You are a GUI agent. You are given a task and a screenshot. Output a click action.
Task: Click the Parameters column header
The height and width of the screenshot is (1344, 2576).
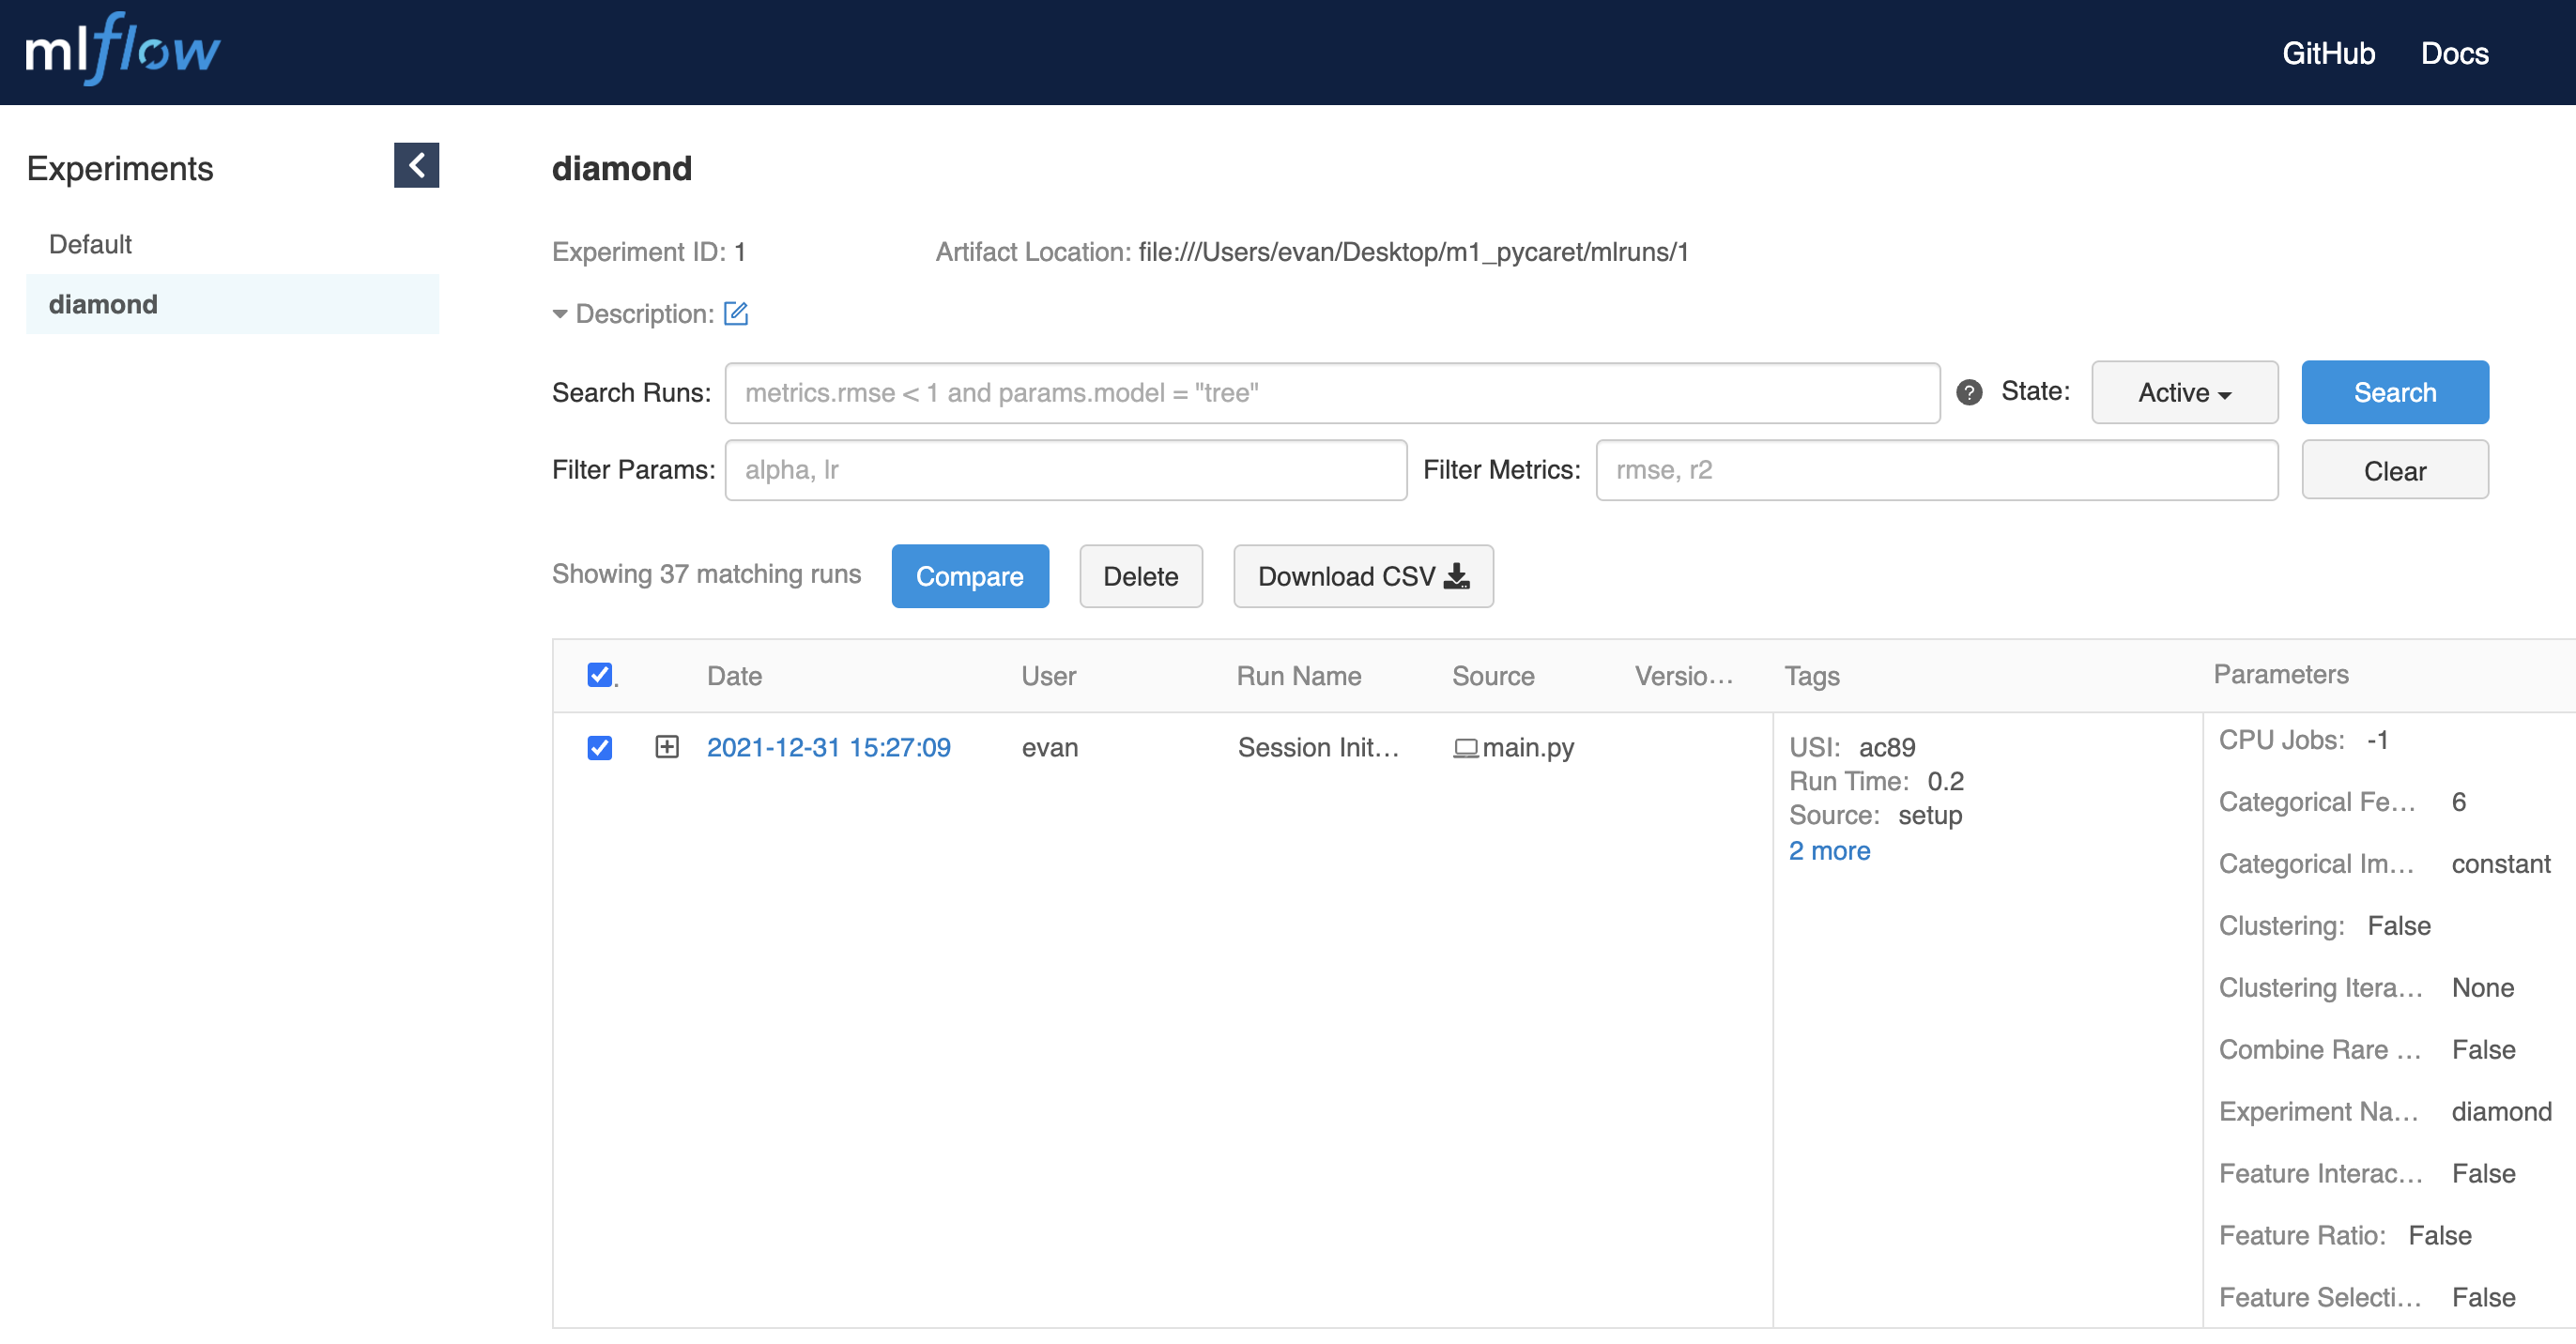point(2280,674)
